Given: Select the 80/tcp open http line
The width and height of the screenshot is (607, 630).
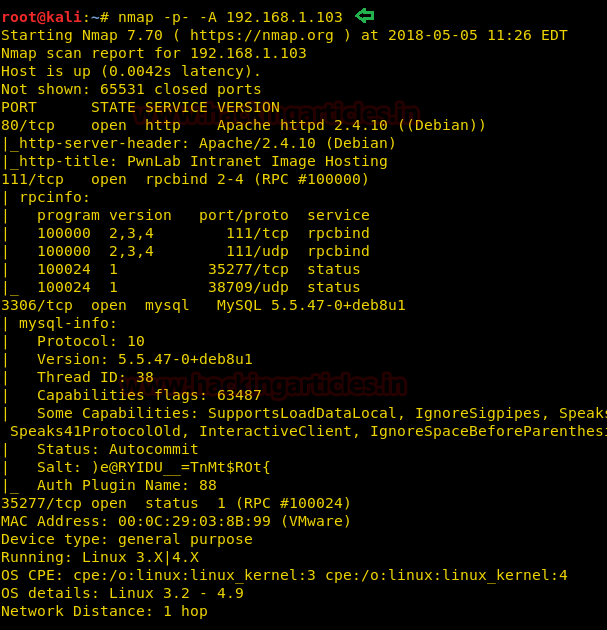Looking at the screenshot, I should [243, 125].
